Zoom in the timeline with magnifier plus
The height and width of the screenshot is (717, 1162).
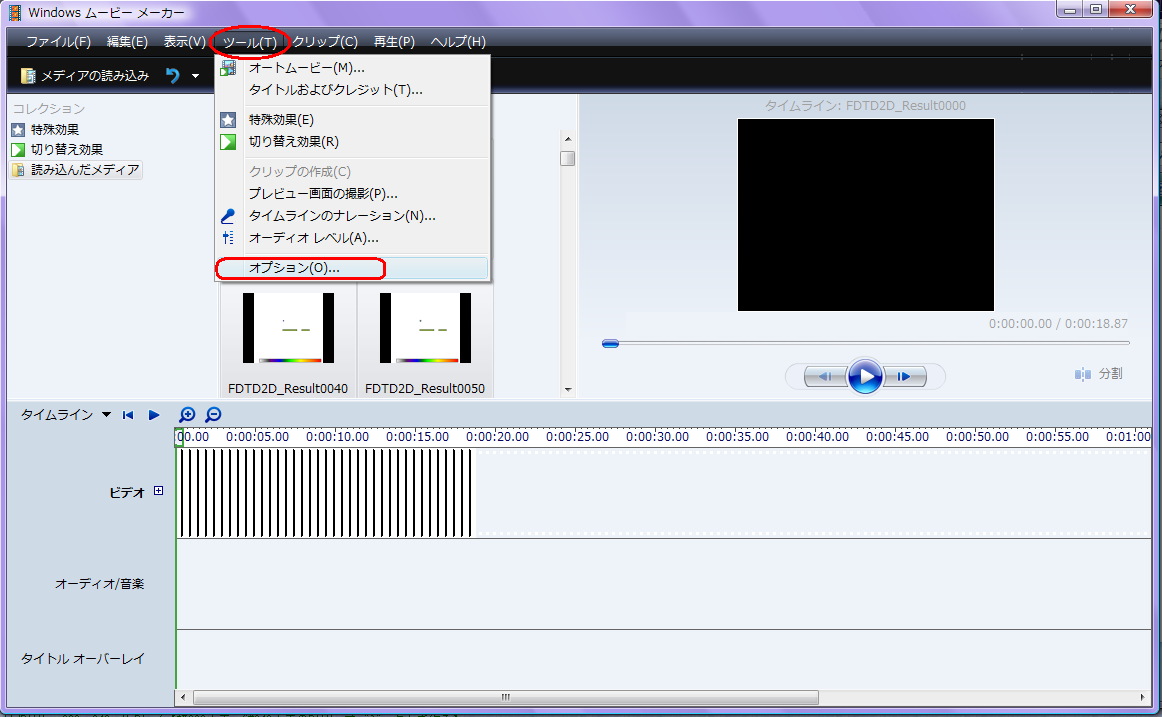pos(187,415)
